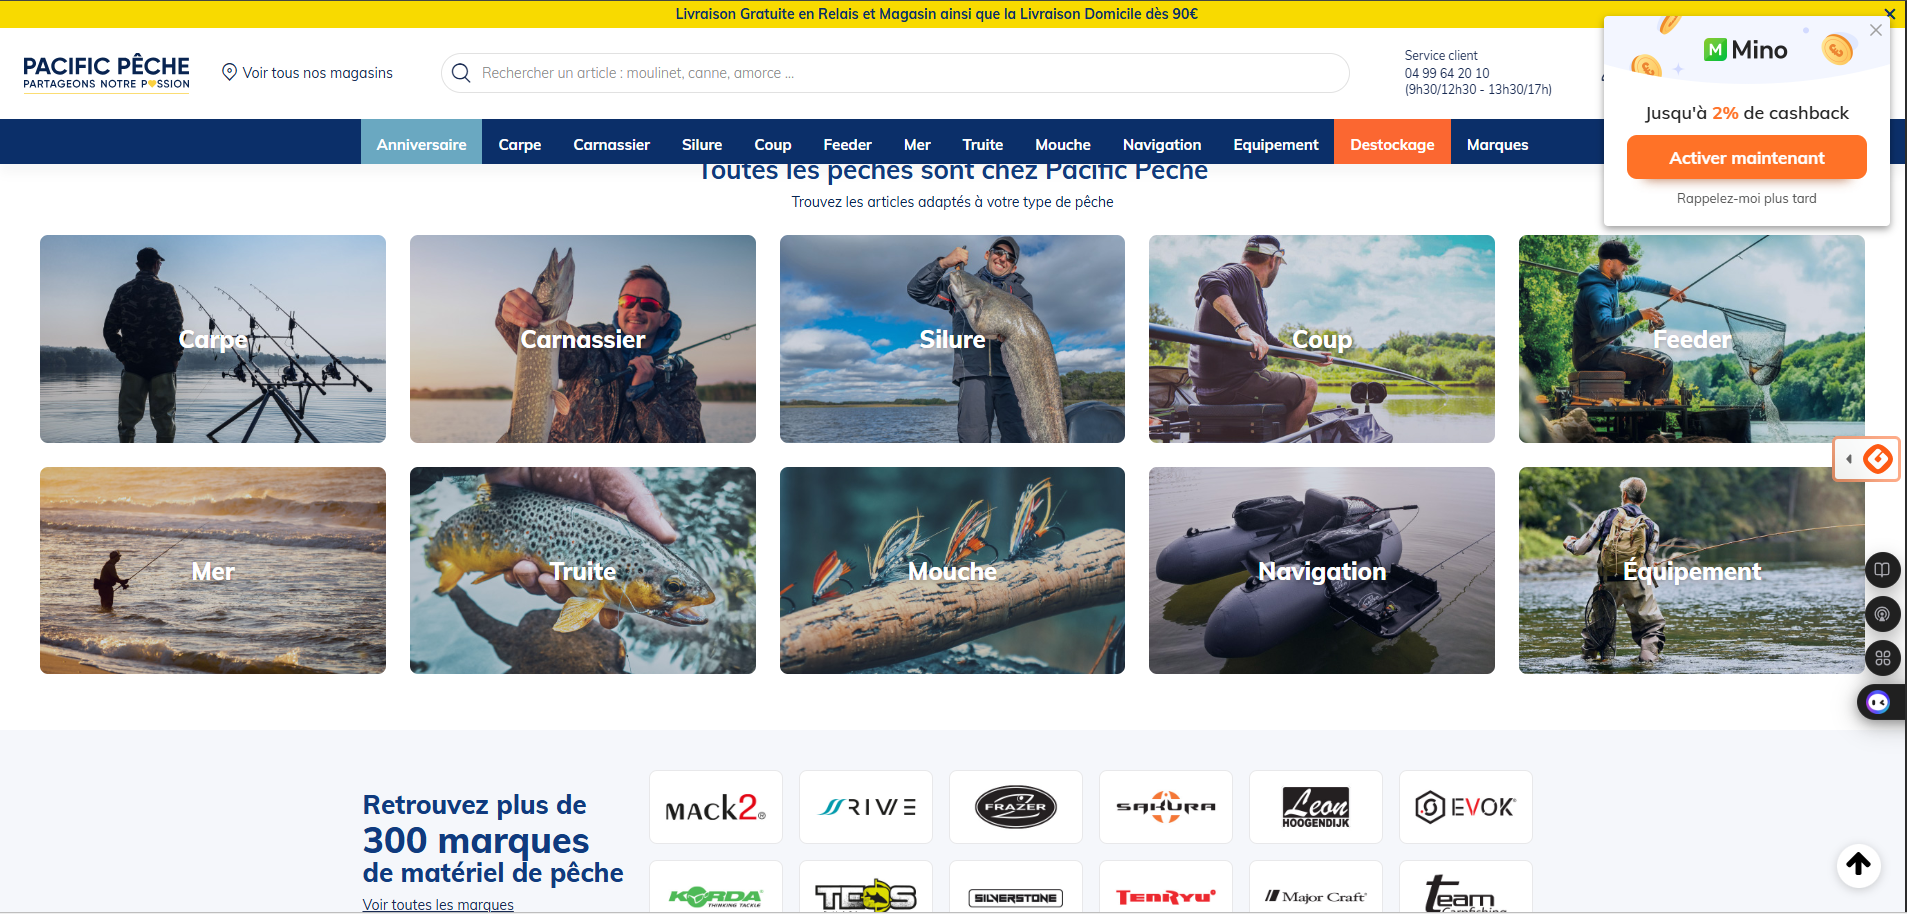Click the grid apps icon in sidebar
The image size is (1907, 914).
(1882, 658)
